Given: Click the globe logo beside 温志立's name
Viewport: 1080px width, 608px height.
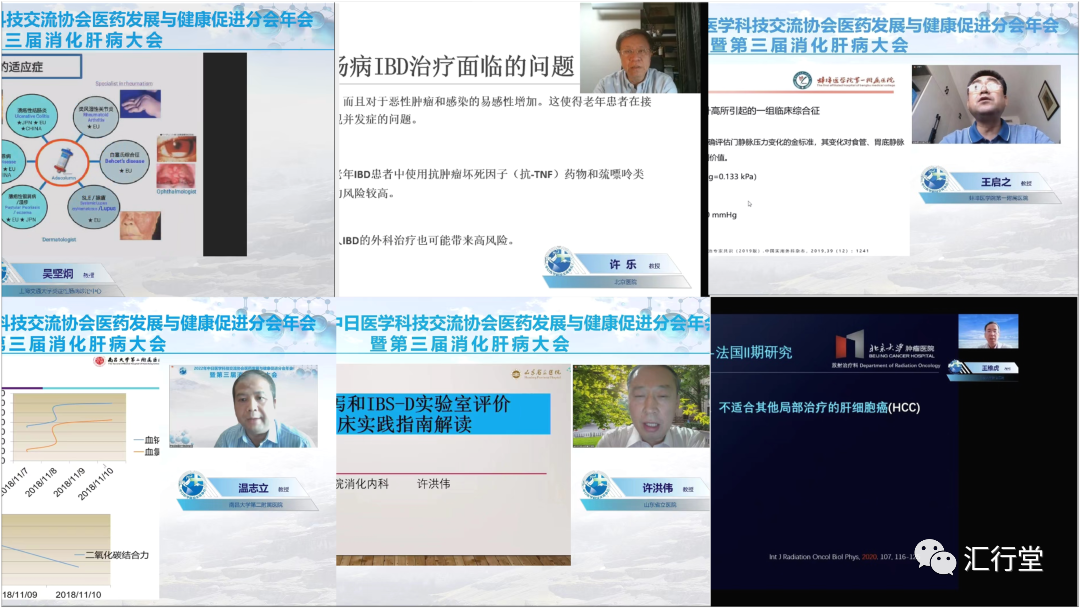Looking at the screenshot, I should [x=193, y=485].
